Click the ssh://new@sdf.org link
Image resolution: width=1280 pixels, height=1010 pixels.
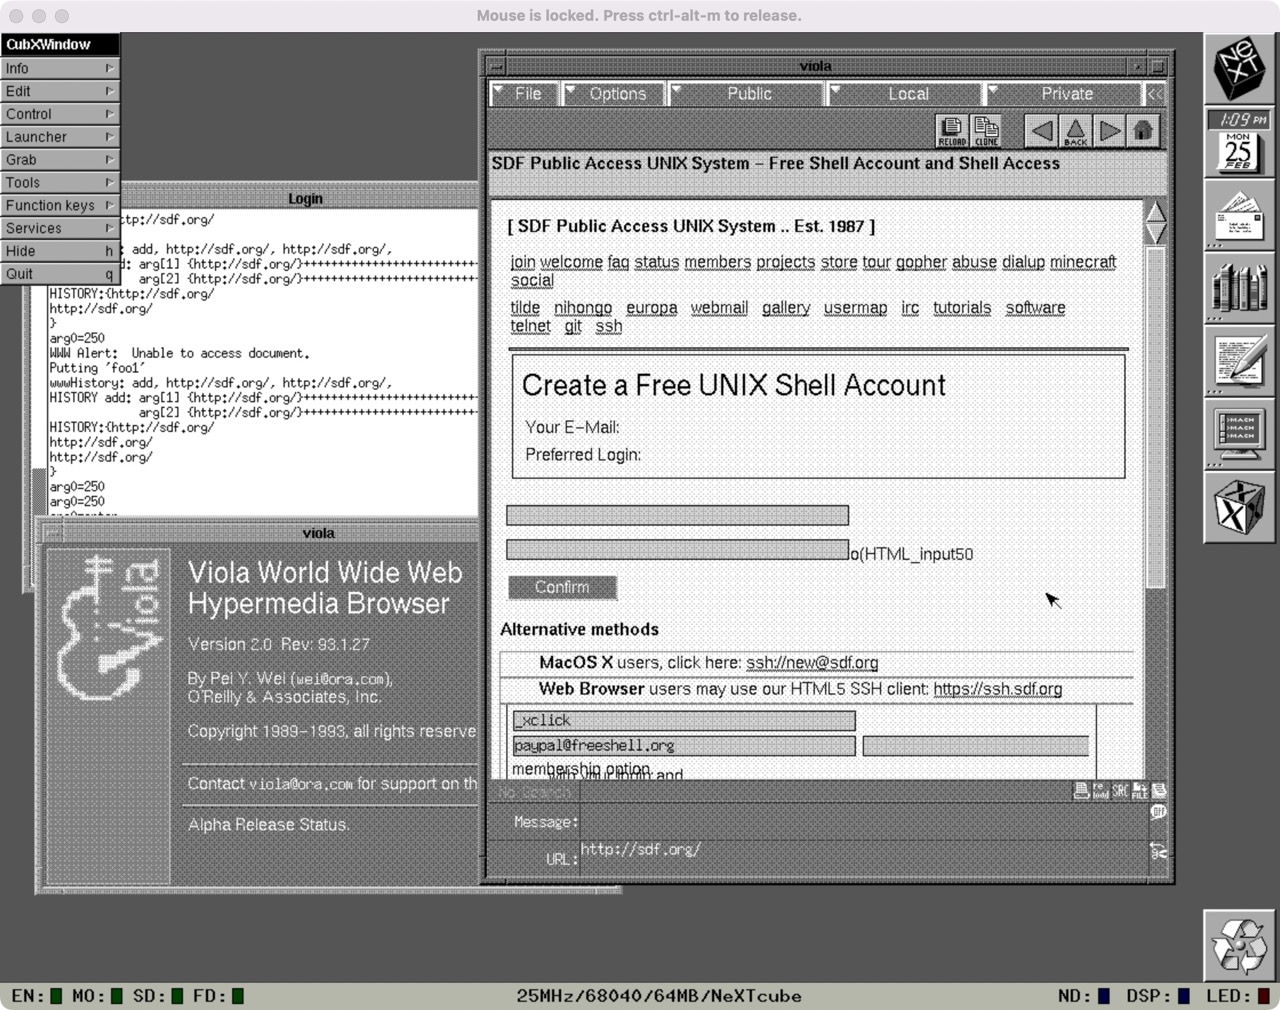pyautogui.click(x=812, y=663)
